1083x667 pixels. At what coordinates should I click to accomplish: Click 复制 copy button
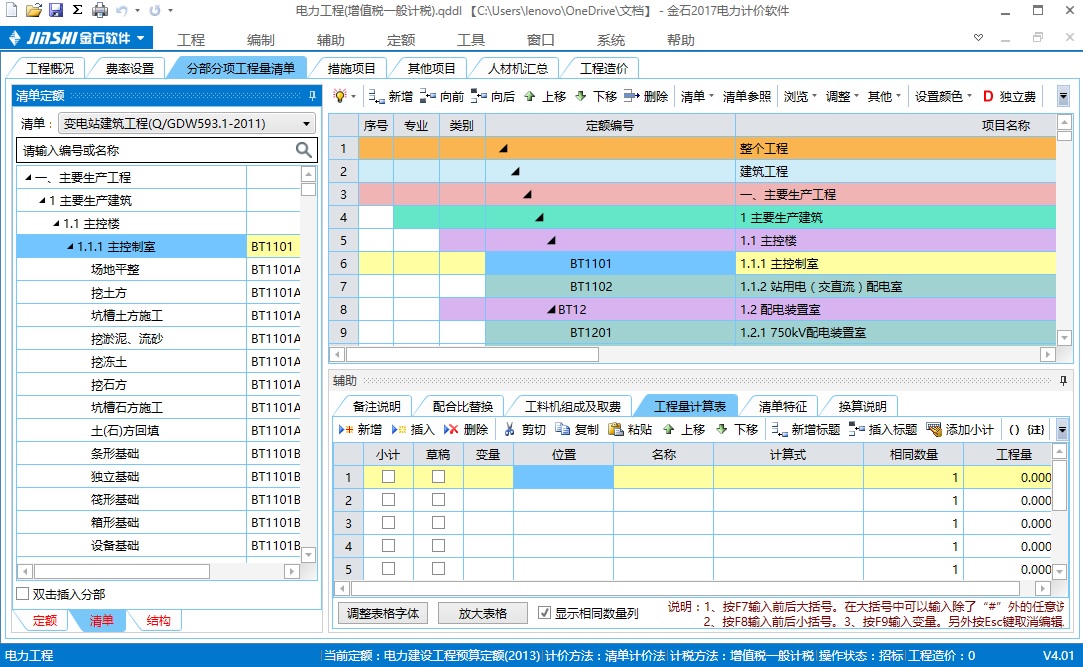577,429
